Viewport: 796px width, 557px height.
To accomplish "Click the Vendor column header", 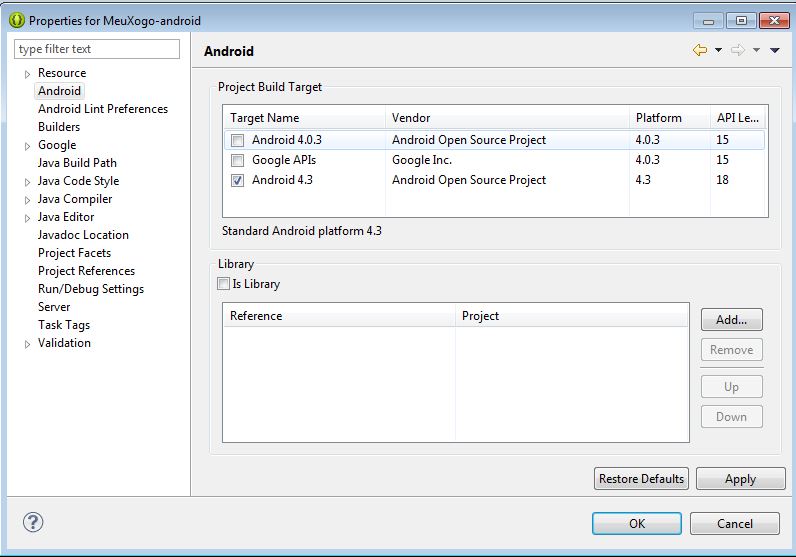I will [507, 118].
